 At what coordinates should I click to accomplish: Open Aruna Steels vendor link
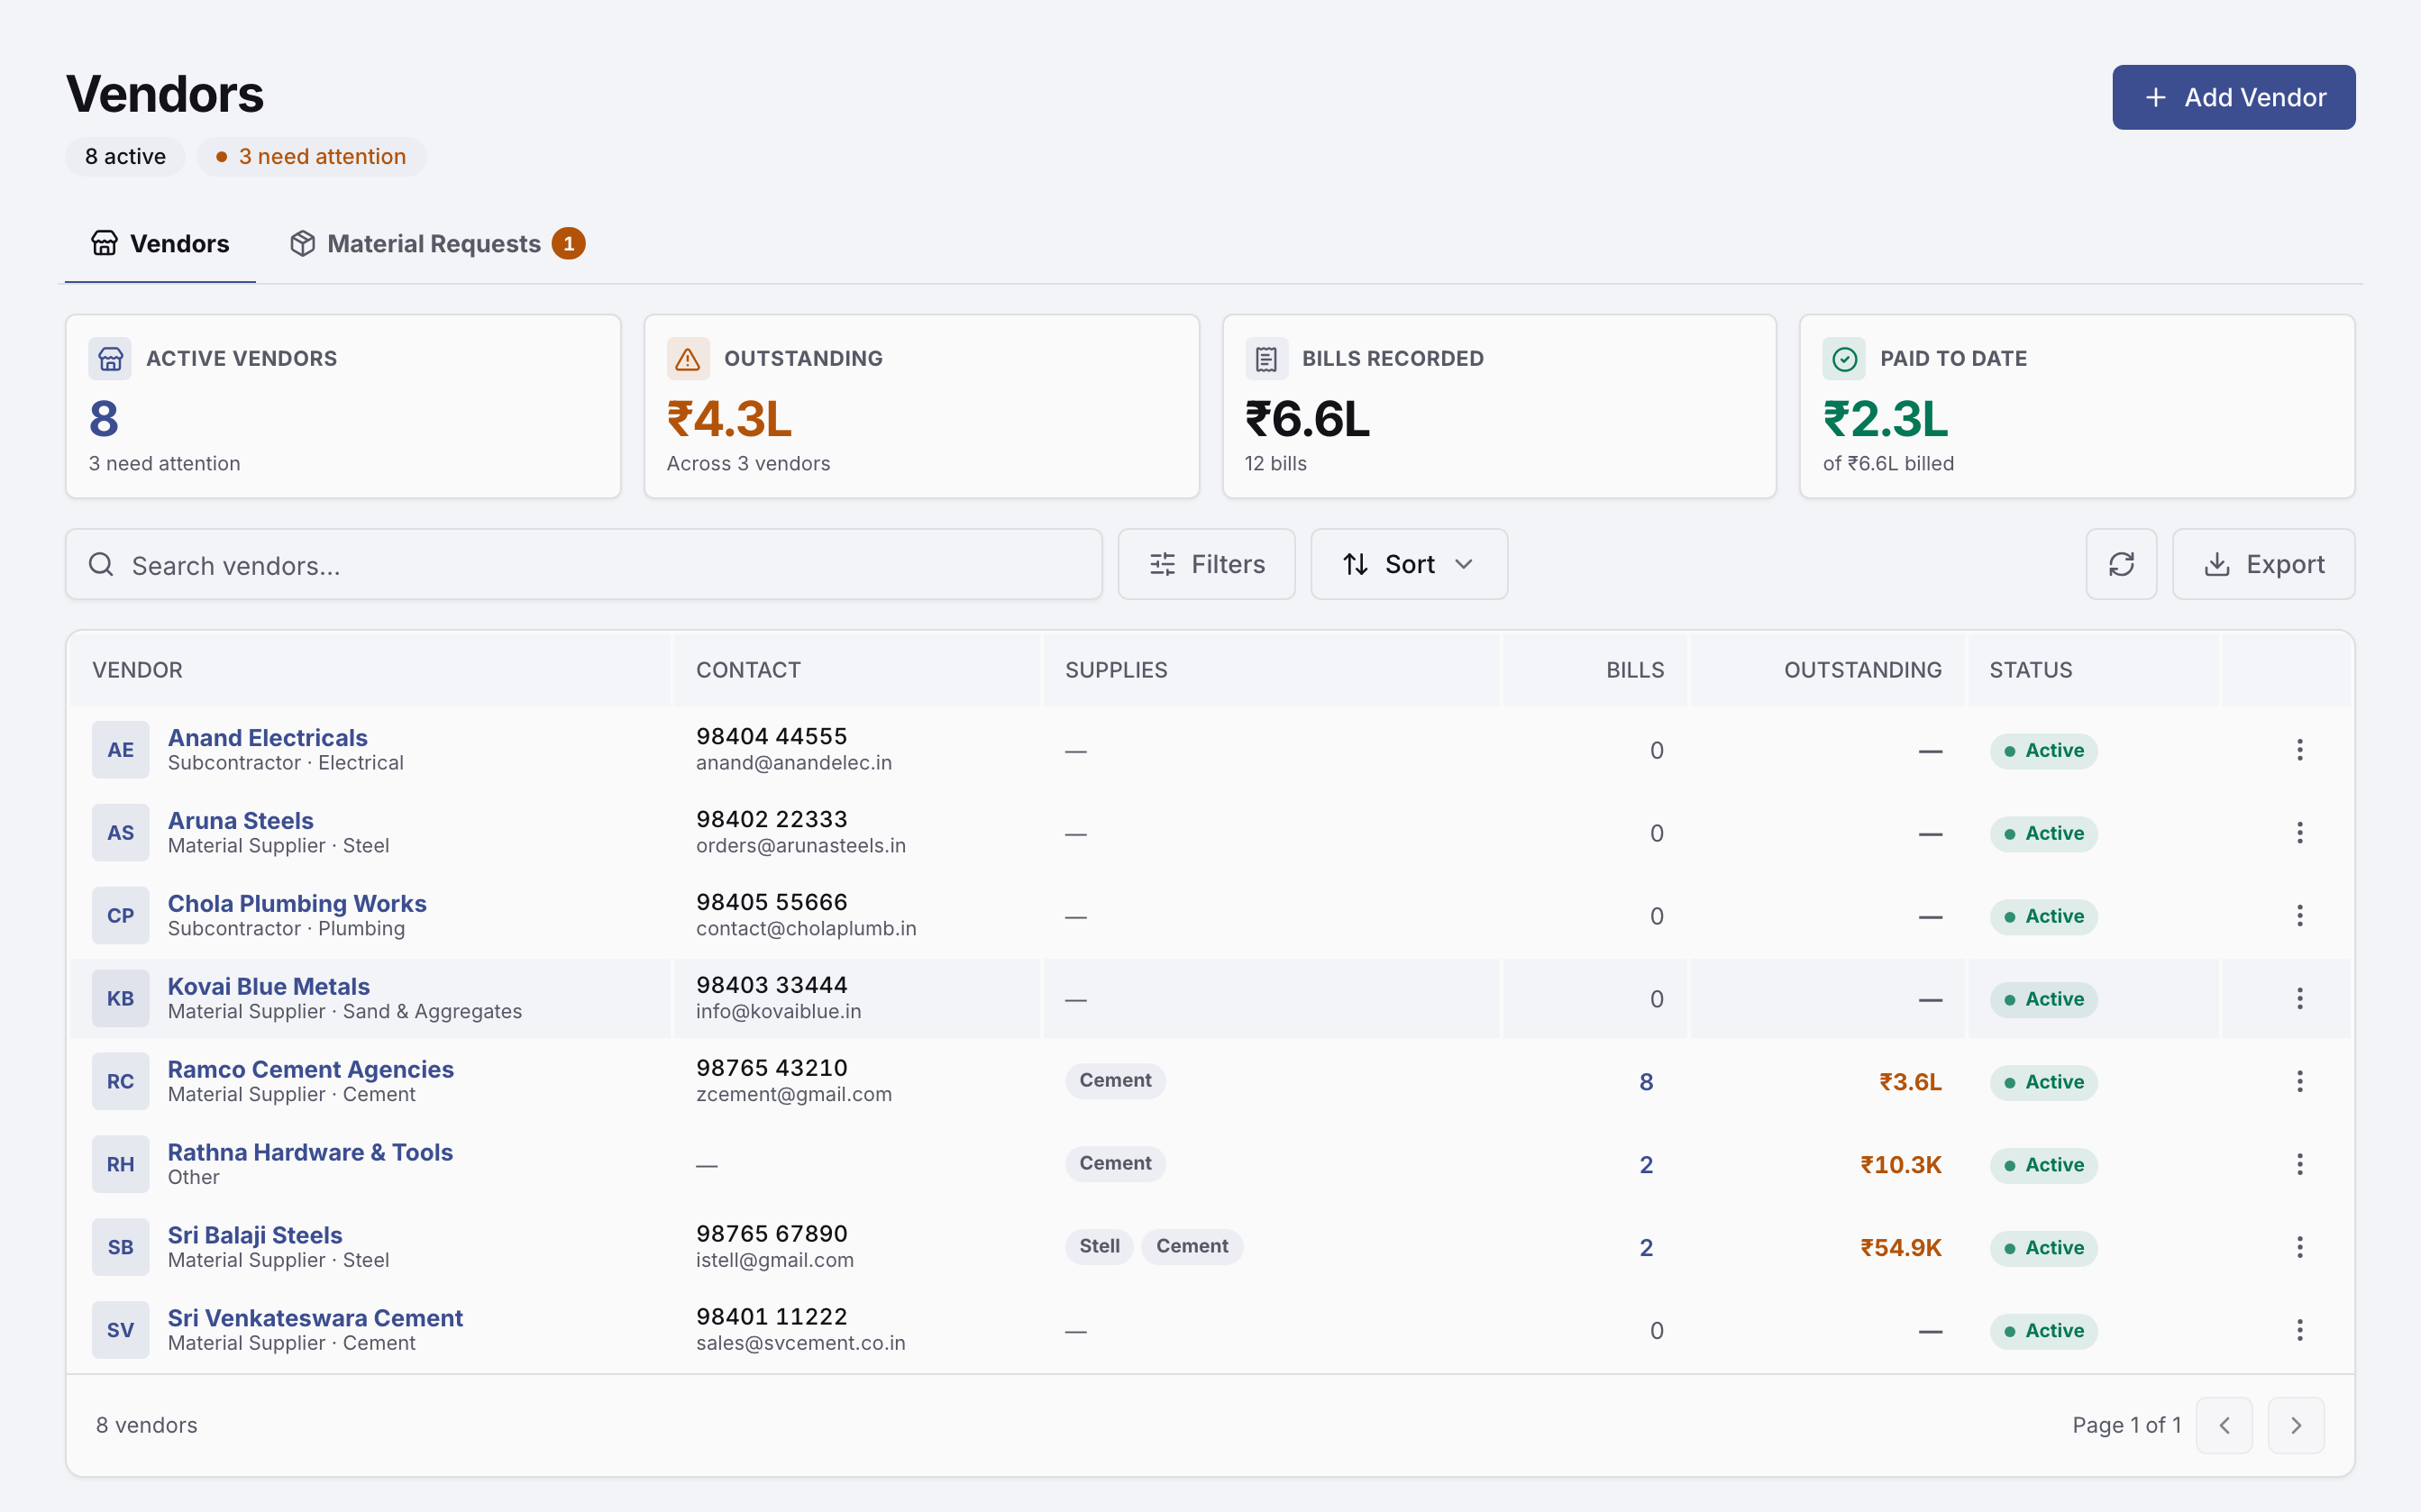pyautogui.click(x=240, y=820)
